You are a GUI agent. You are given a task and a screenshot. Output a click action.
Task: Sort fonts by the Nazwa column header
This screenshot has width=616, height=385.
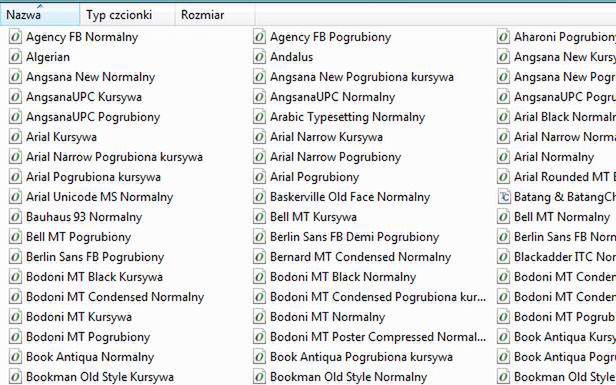[40, 15]
